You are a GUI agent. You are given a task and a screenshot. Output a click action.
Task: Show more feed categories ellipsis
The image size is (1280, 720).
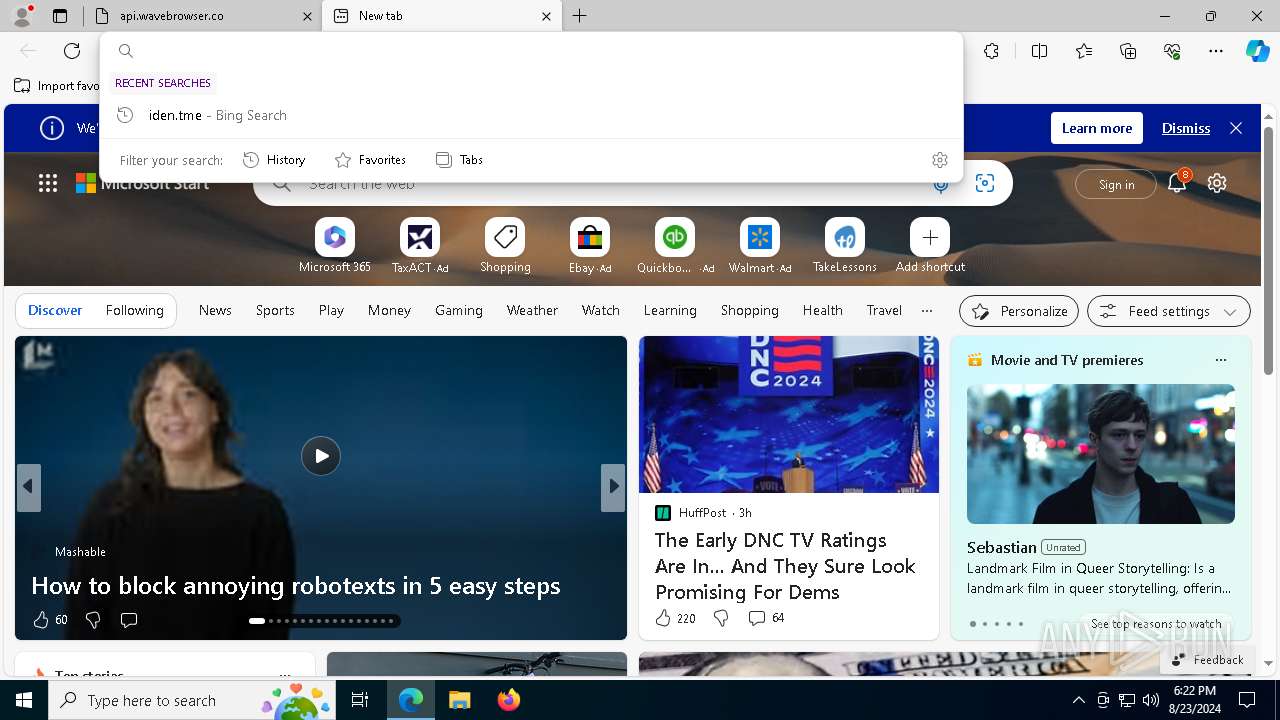click(927, 310)
